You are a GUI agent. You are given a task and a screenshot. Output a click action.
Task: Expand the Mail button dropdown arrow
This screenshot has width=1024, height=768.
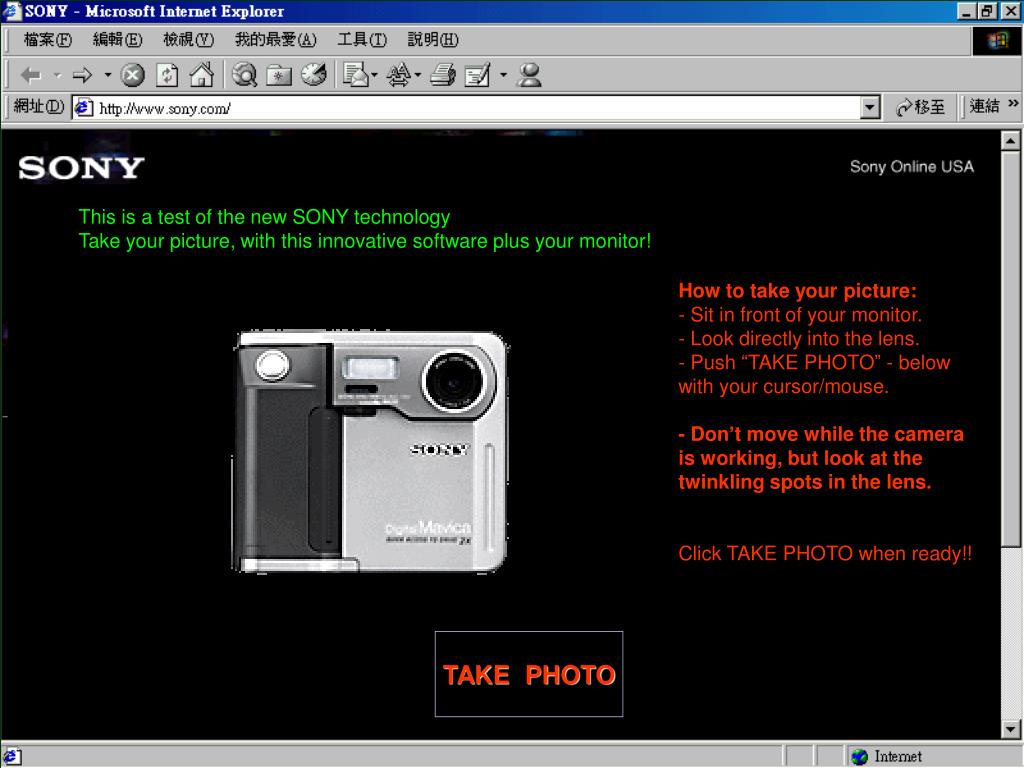pyautogui.click(x=374, y=76)
